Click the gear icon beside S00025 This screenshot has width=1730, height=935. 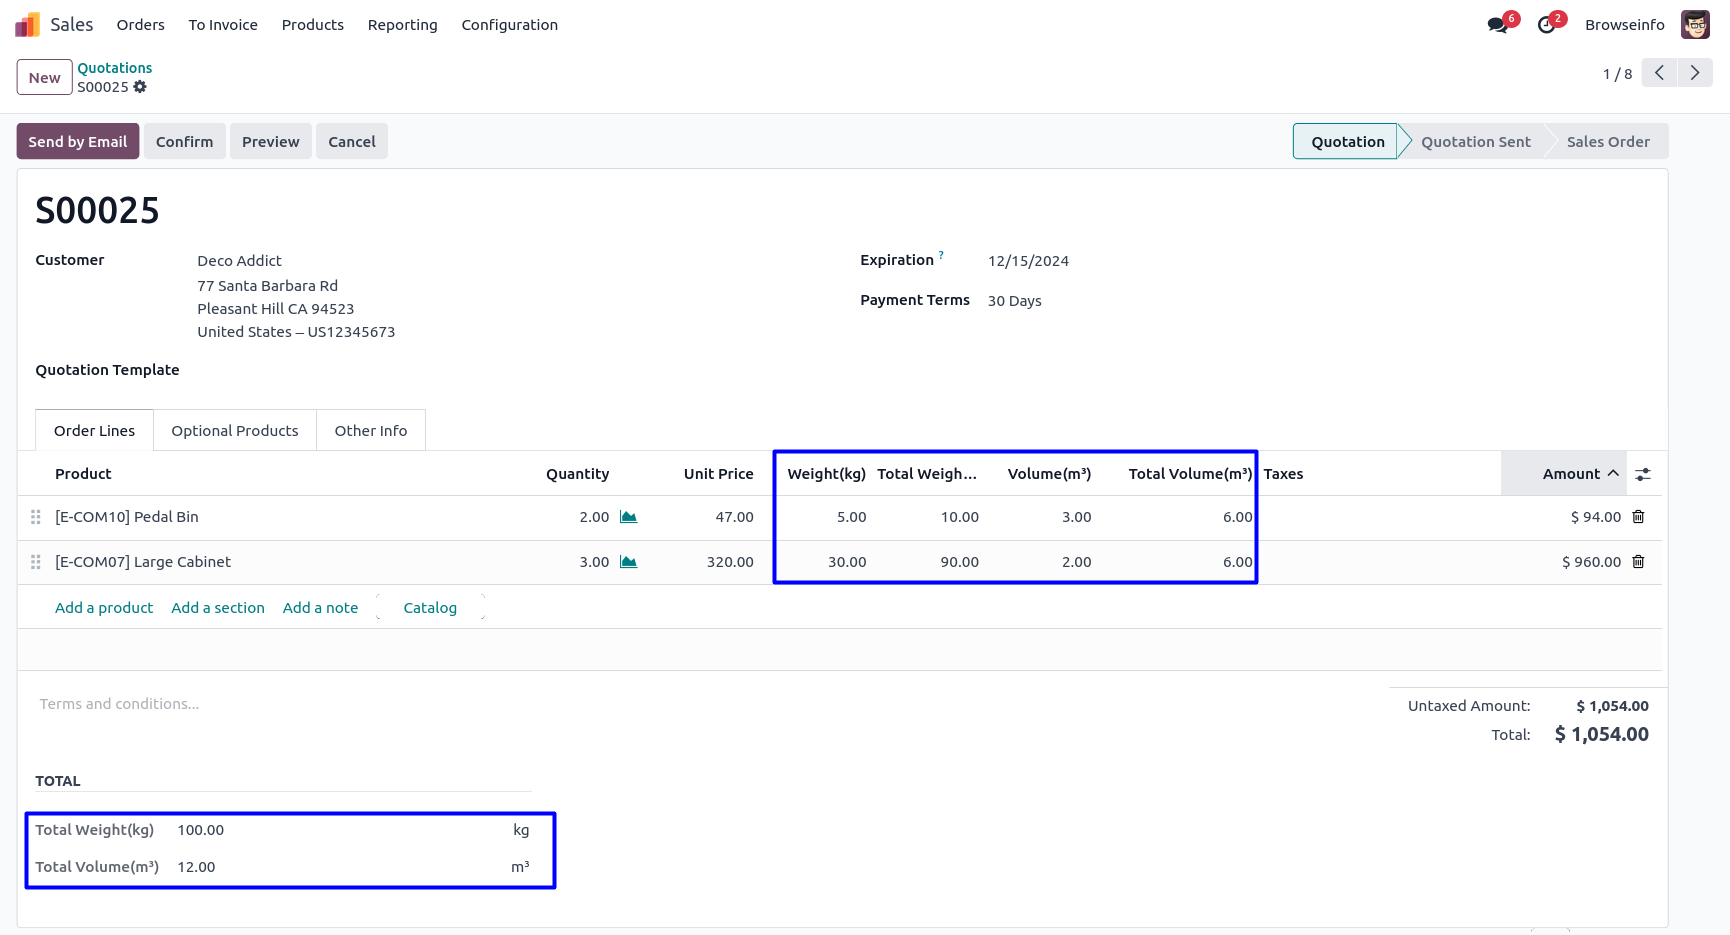pyautogui.click(x=140, y=87)
